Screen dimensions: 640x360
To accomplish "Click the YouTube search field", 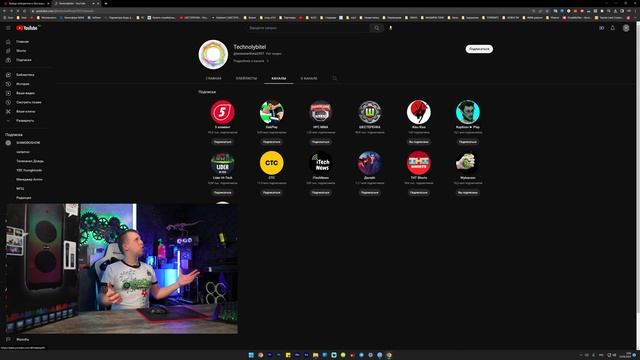I will pyautogui.click(x=308, y=28).
